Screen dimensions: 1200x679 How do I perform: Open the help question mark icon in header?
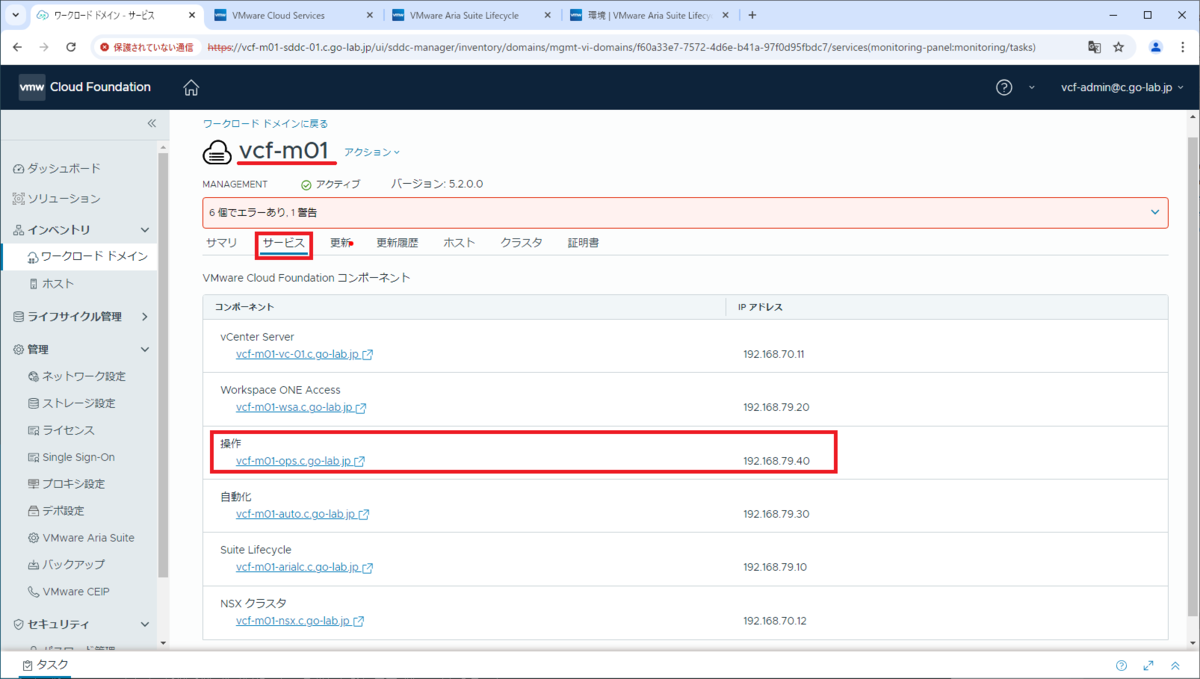point(1004,88)
